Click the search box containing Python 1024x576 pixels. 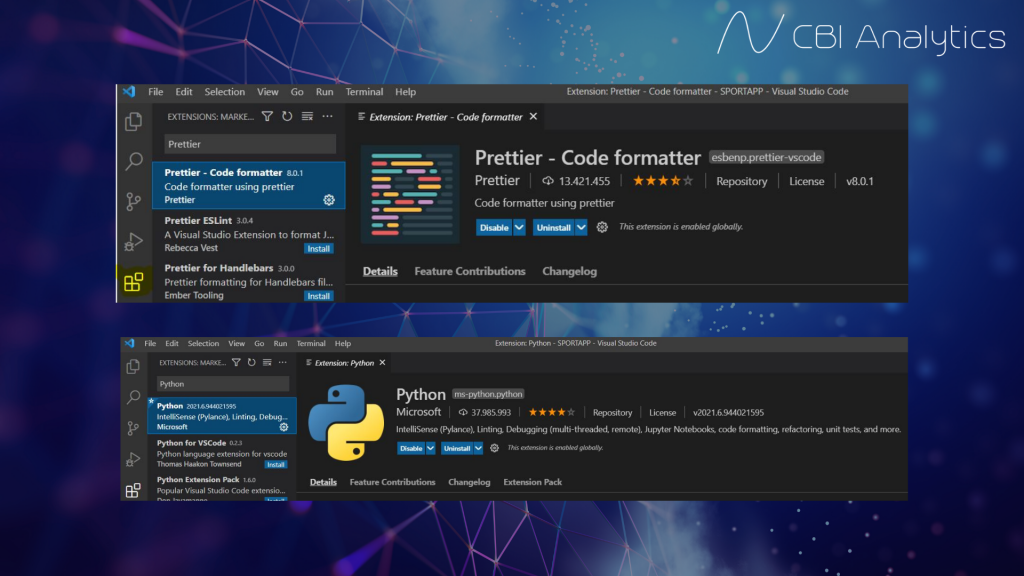[x=223, y=384]
